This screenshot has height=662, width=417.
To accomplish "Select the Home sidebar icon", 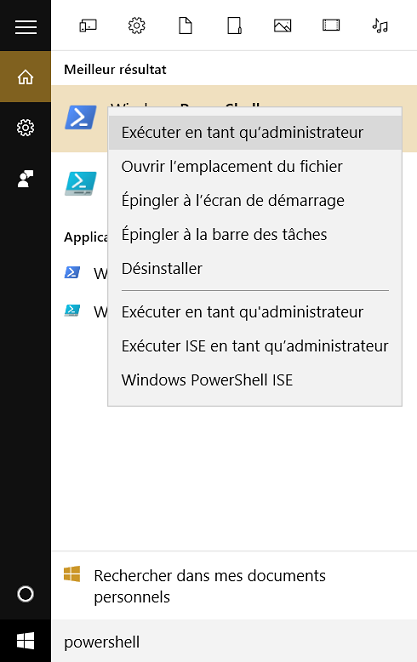I will [x=25, y=77].
